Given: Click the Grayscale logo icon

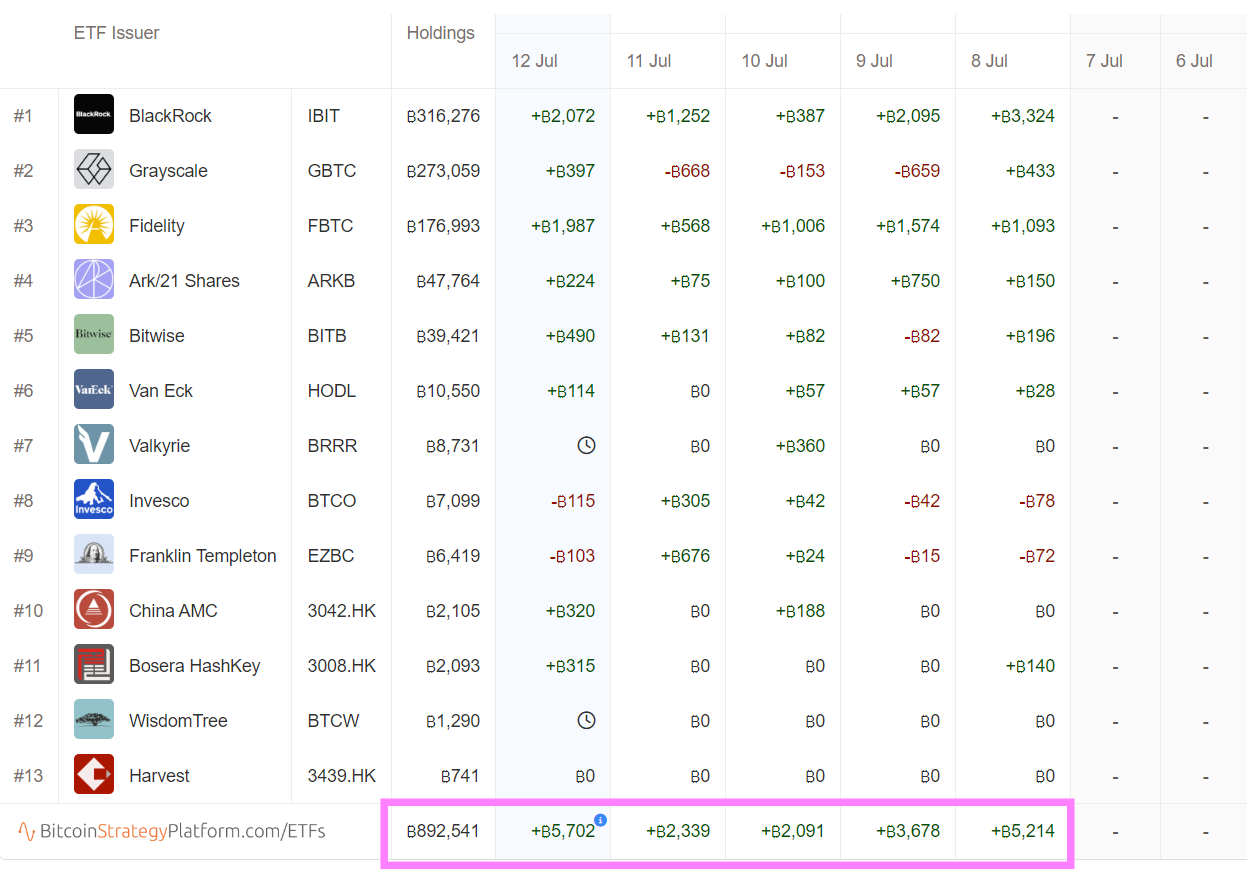Looking at the screenshot, I should [94, 170].
